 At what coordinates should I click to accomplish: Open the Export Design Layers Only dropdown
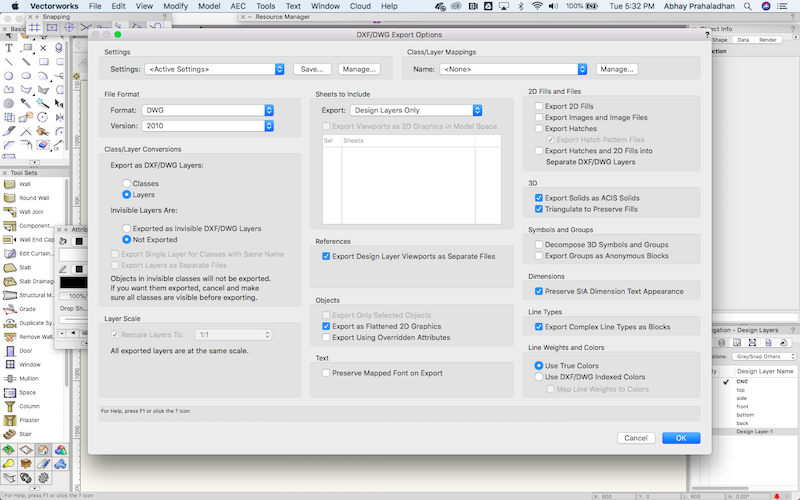(416, 110)
